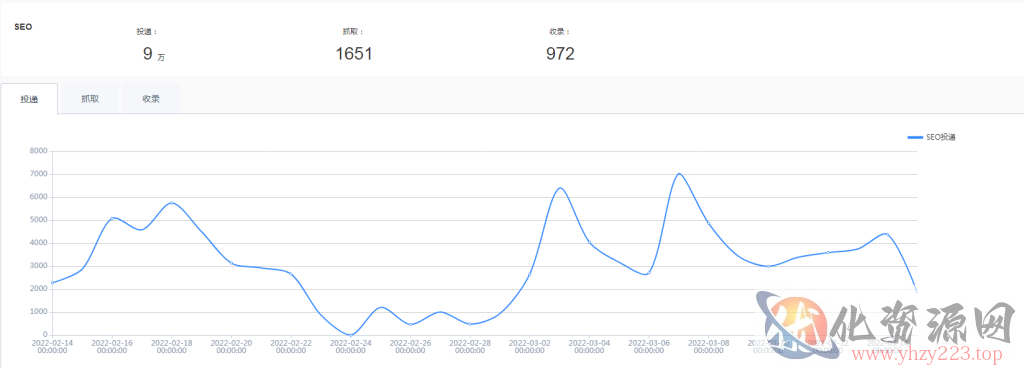The height and width of the screenshot is (368, 1024).
Task: Click the 8000 y-axis label
Action: point(39,151)
